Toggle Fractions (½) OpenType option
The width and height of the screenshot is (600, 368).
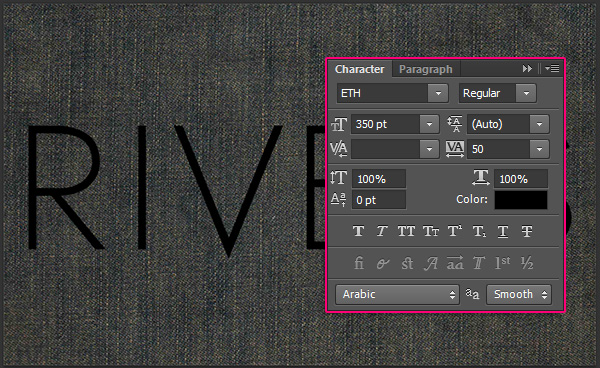coord(527,263)
